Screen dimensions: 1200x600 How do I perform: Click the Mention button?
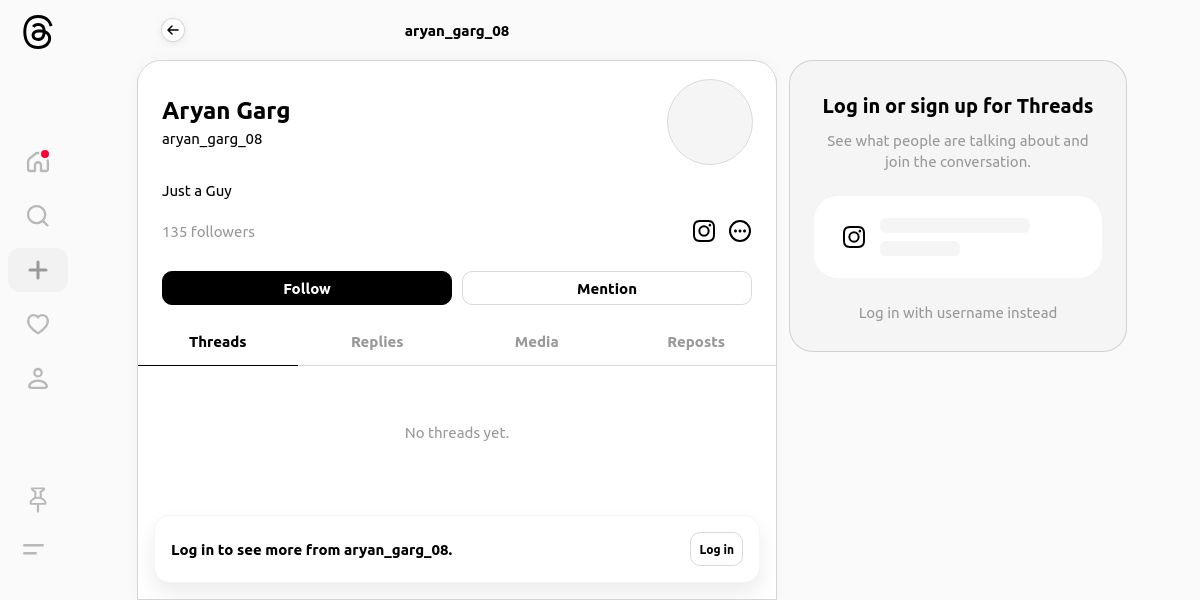point(607,288)
